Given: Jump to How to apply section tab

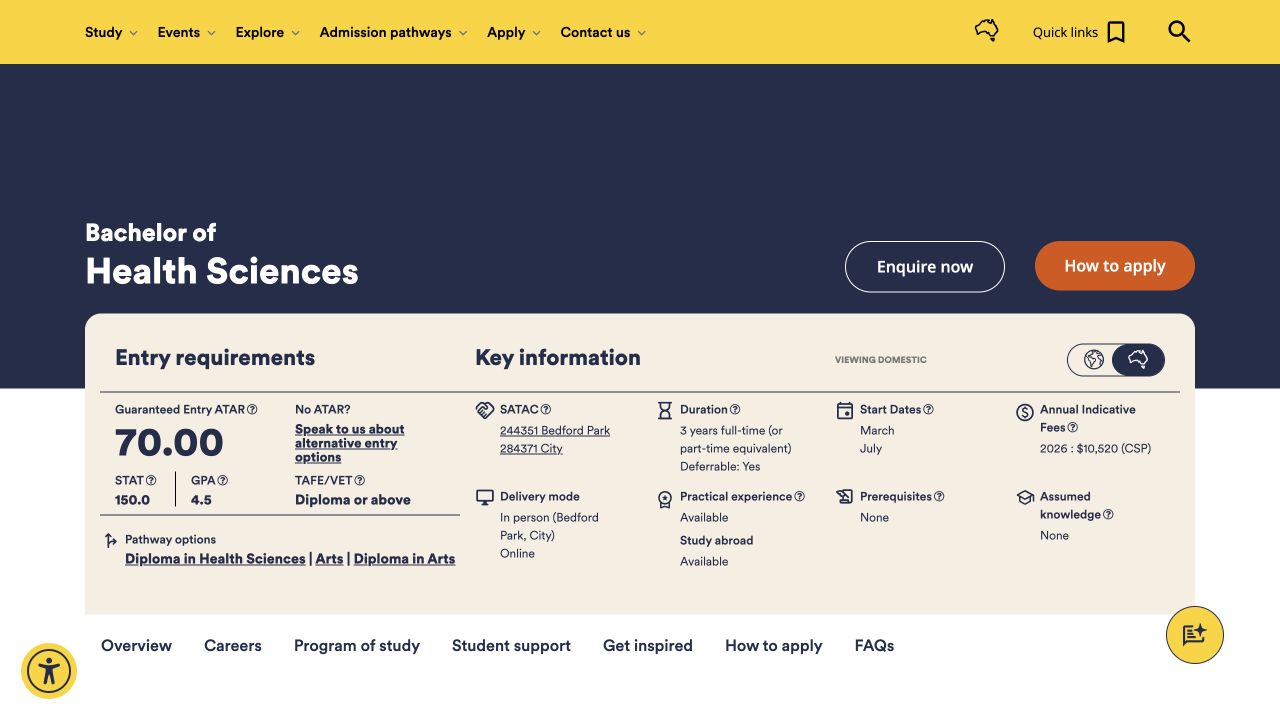Looking at the screenshot, I should pos(773,646).
